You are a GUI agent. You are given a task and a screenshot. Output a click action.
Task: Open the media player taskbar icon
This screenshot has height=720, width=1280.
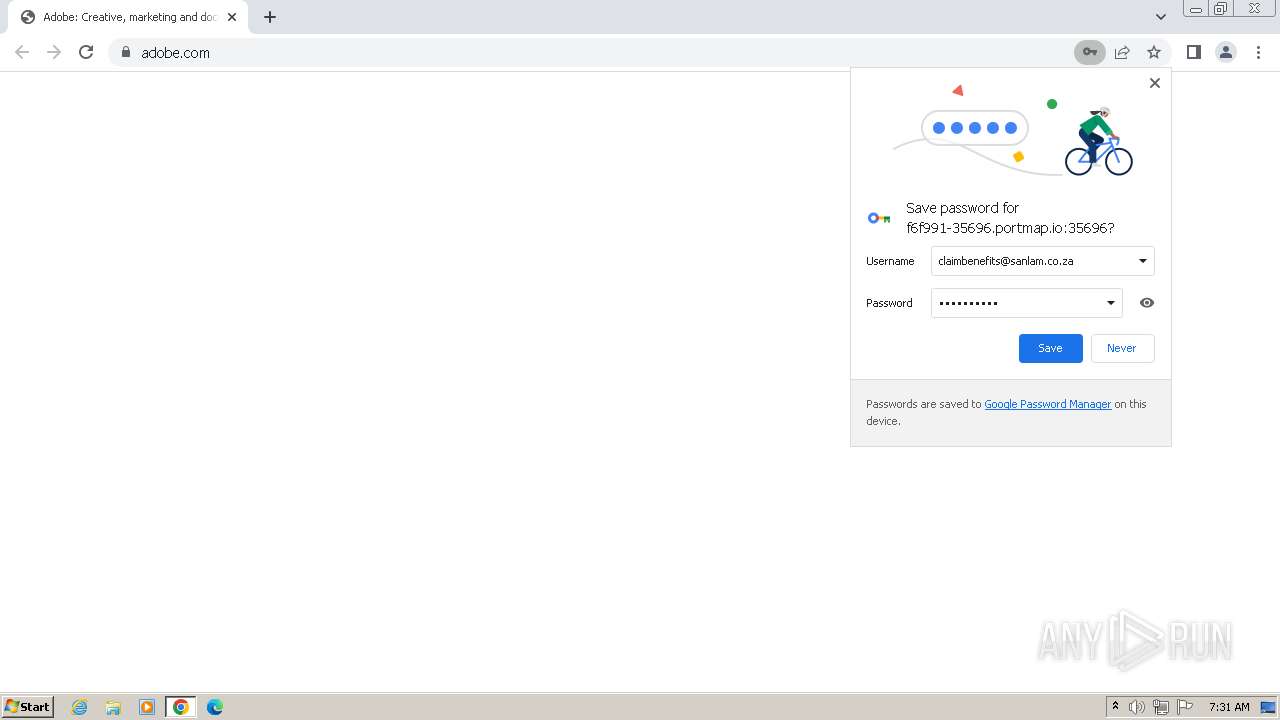point(147,707)
